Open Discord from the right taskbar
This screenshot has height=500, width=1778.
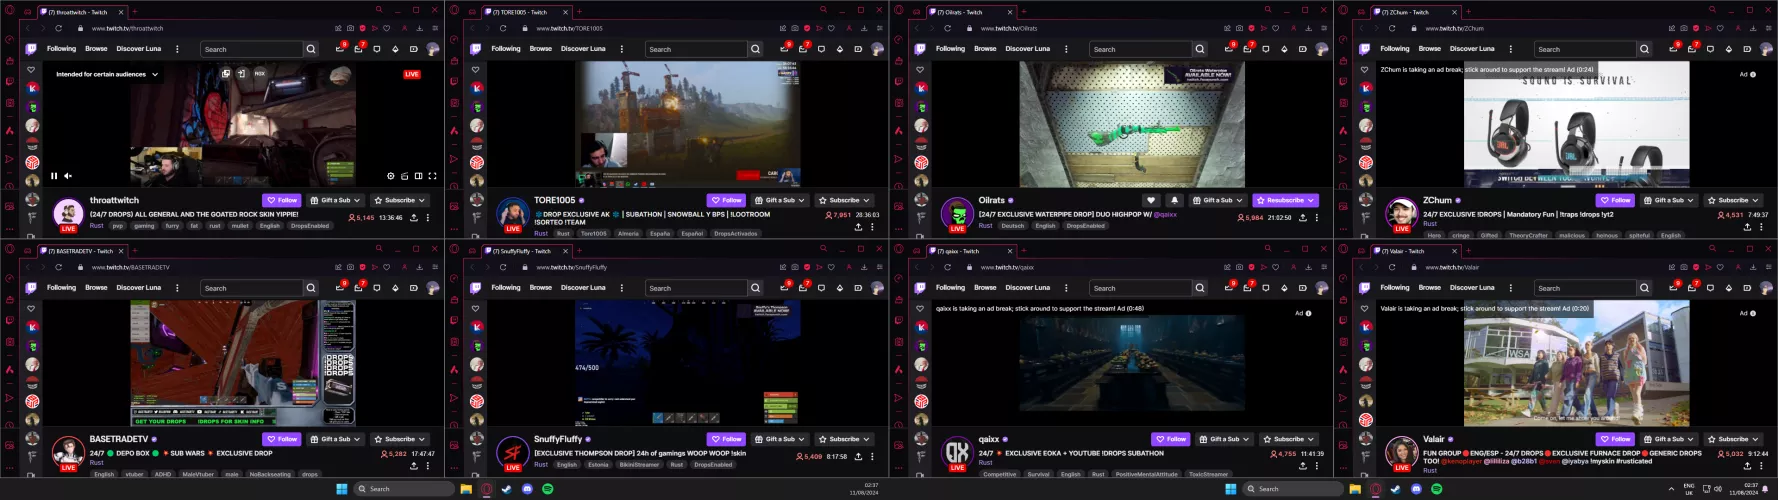pos(1416,489)
